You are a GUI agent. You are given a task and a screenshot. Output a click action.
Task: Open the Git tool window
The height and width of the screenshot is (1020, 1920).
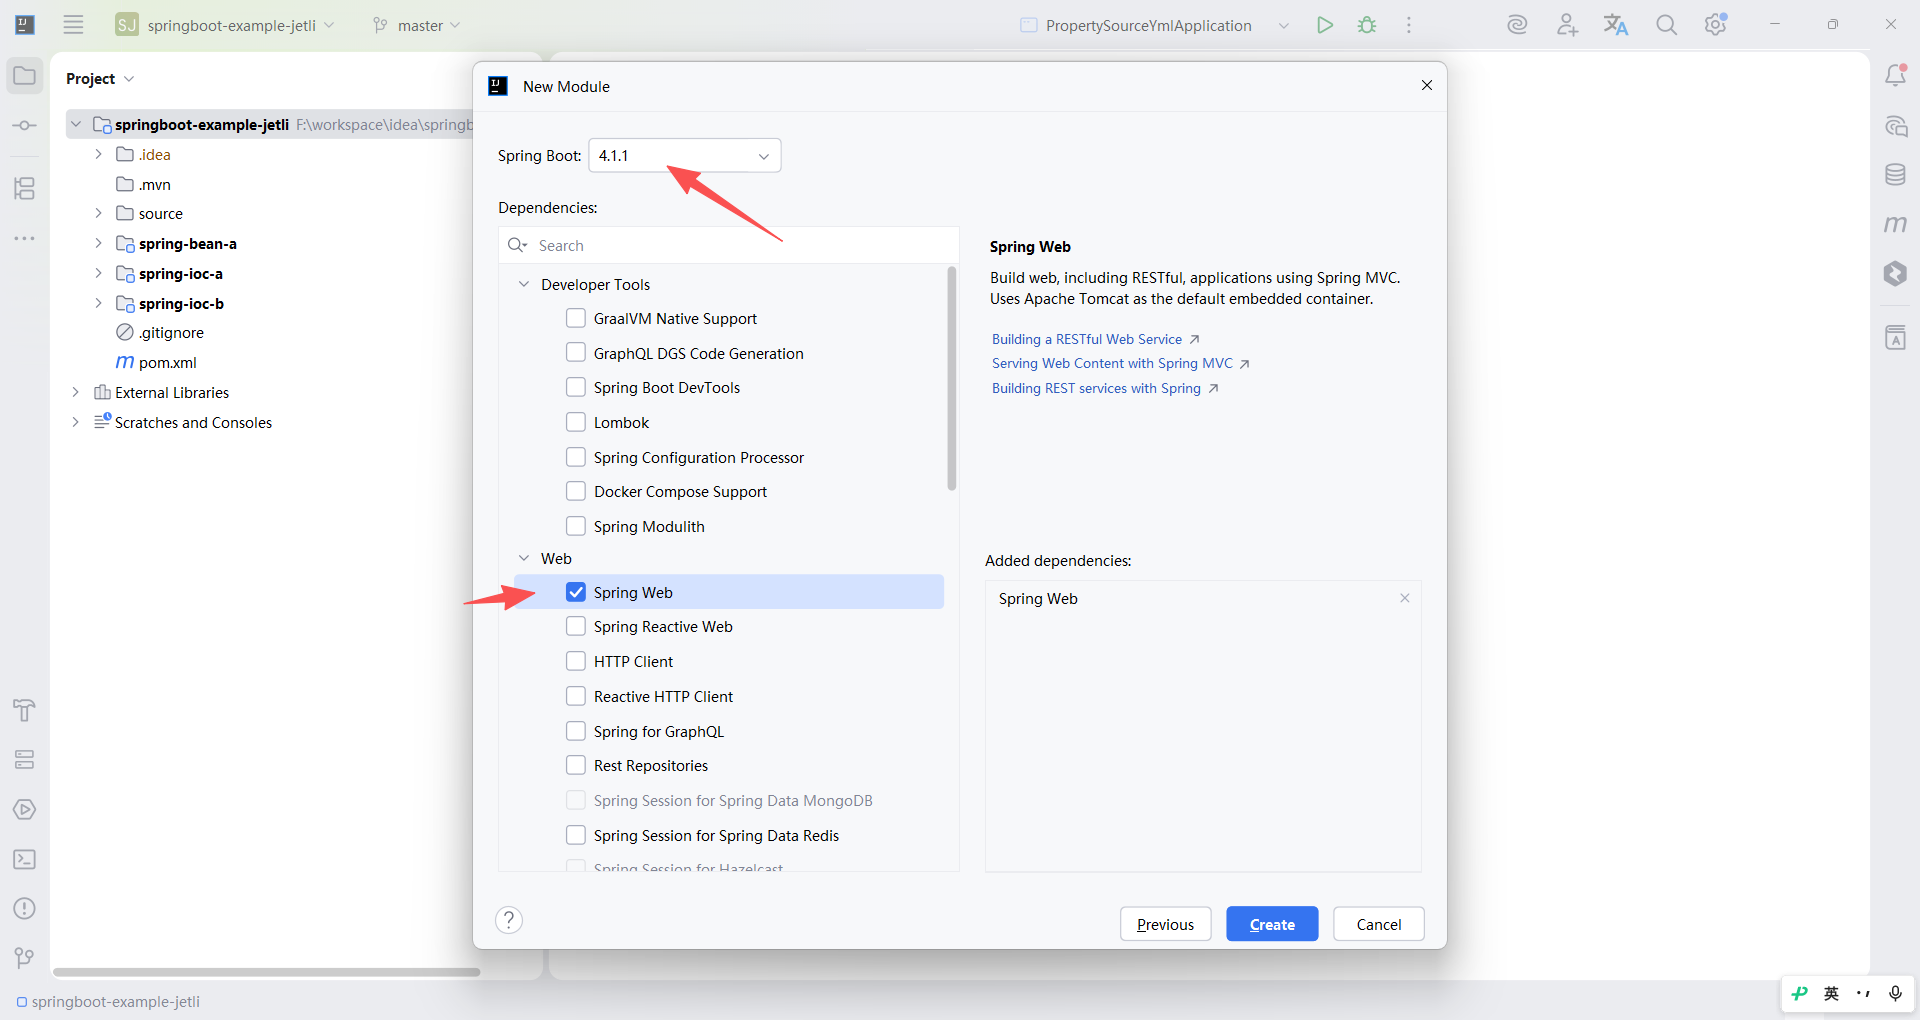(25, 958)
